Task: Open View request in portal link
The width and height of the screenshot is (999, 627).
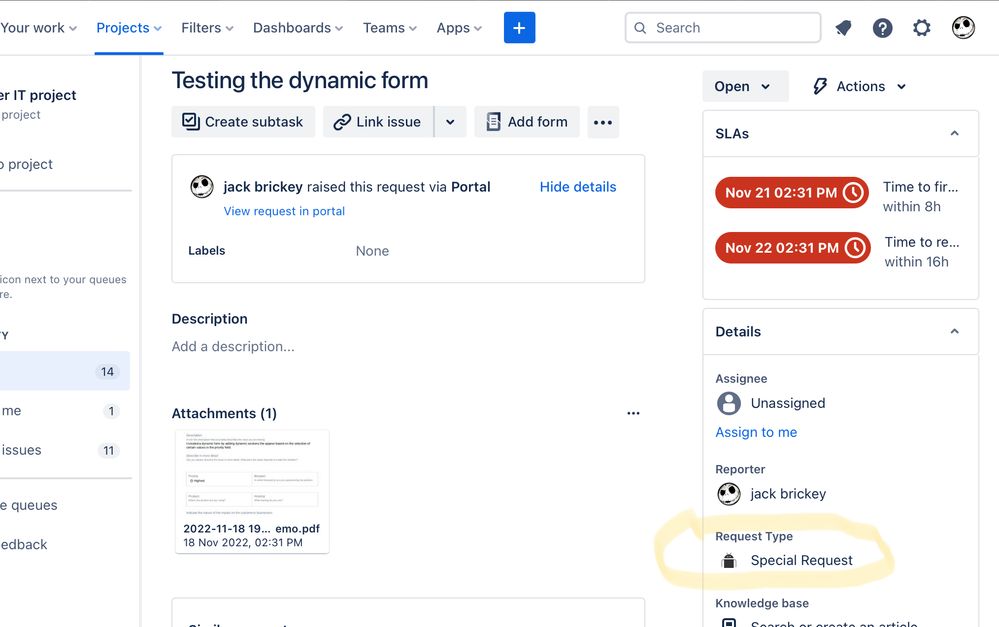Action: (x=284, y=211)
